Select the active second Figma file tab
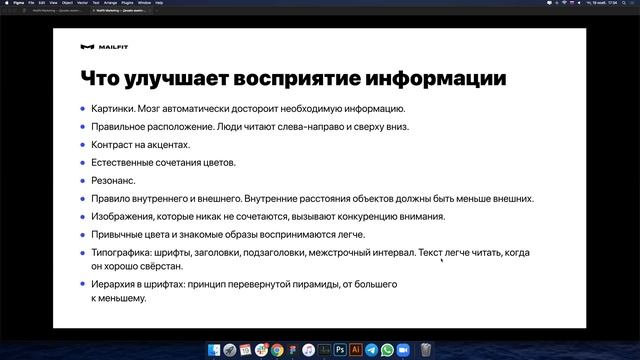This screenshot has width=640, height=360. (121, 11)
